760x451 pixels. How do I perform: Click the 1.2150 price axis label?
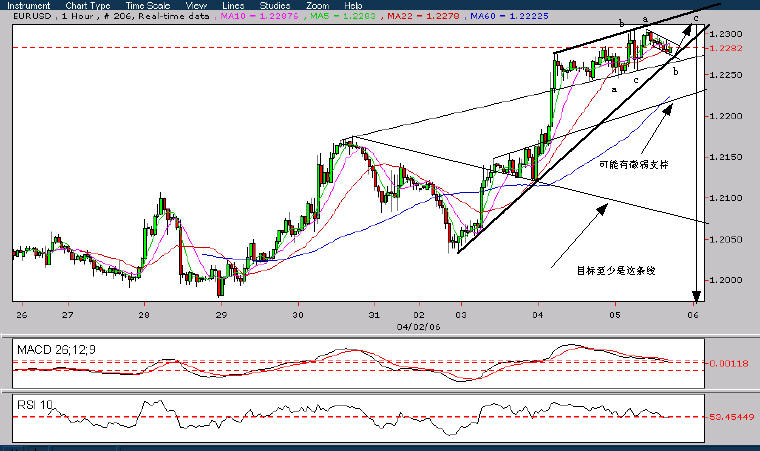point(726,157)
